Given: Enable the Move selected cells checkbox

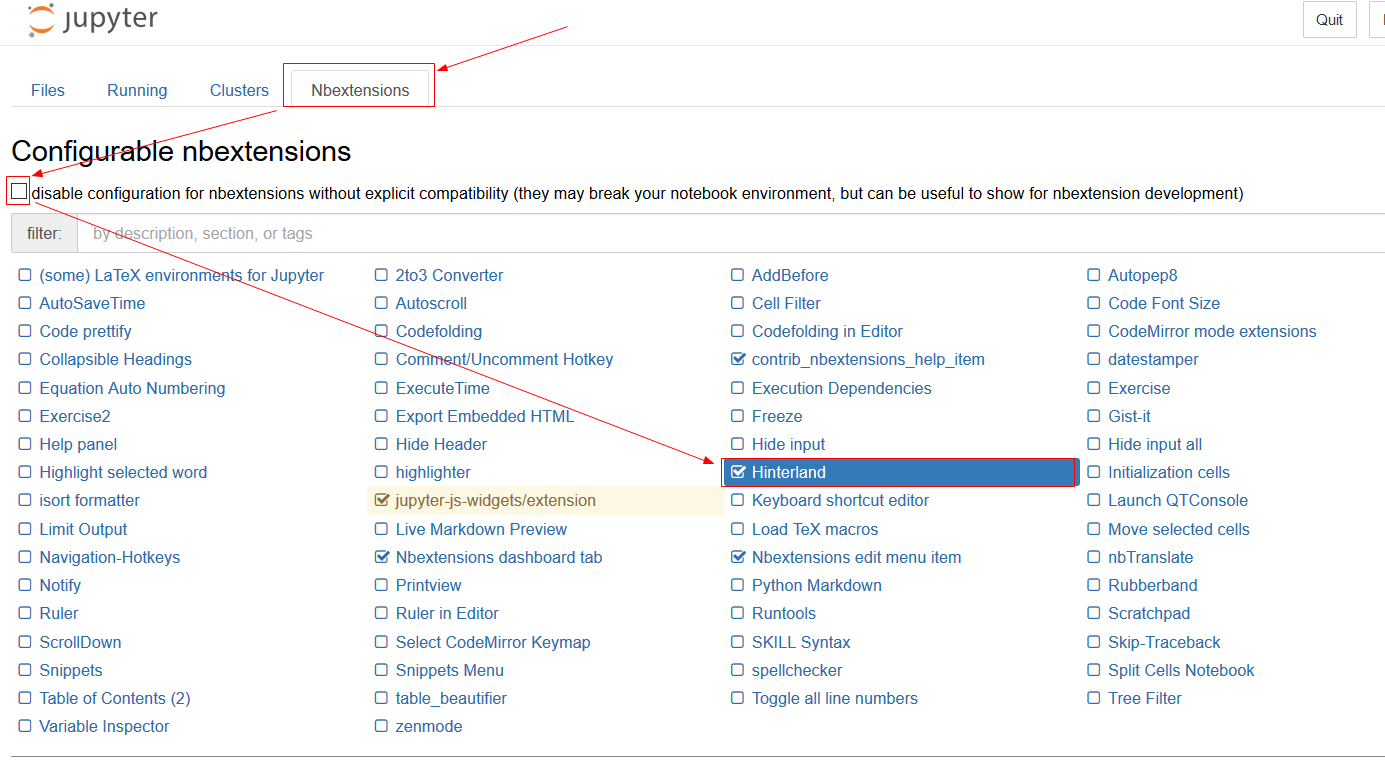Looking at the screenshot, I should tap(1095, 529).
